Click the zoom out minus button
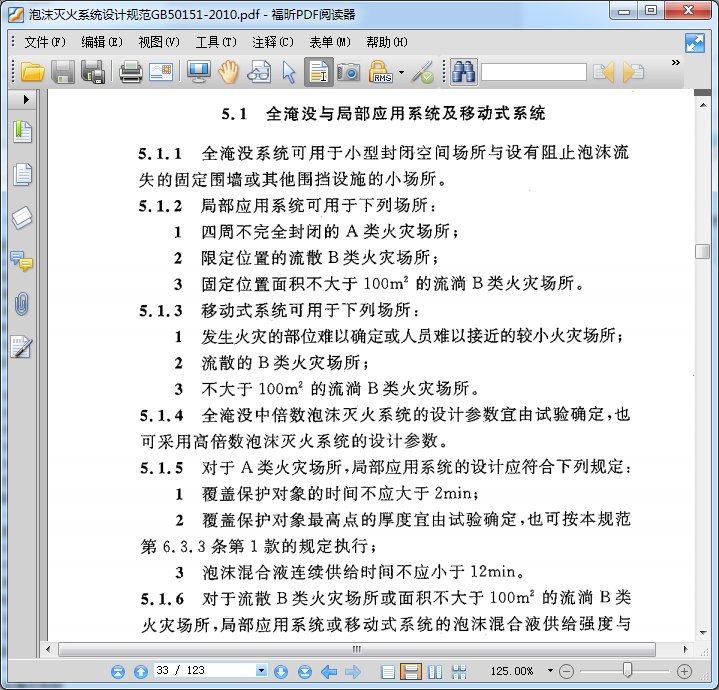The height and width of the screenshot is (690, 719). click(x=566, y=672)
